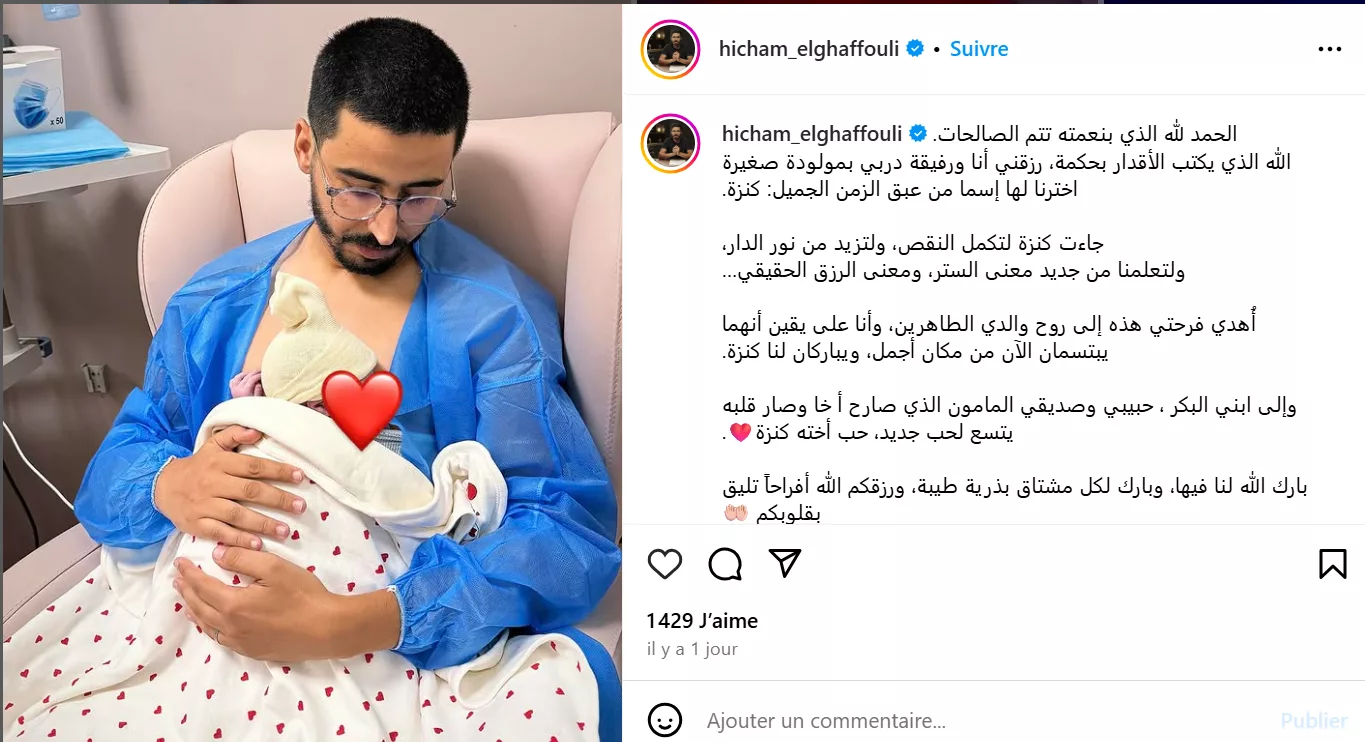Open the 'il y a 1 jour' timestamp
Viewport: 1365px width, 742px height.
(x=692, y=650)
